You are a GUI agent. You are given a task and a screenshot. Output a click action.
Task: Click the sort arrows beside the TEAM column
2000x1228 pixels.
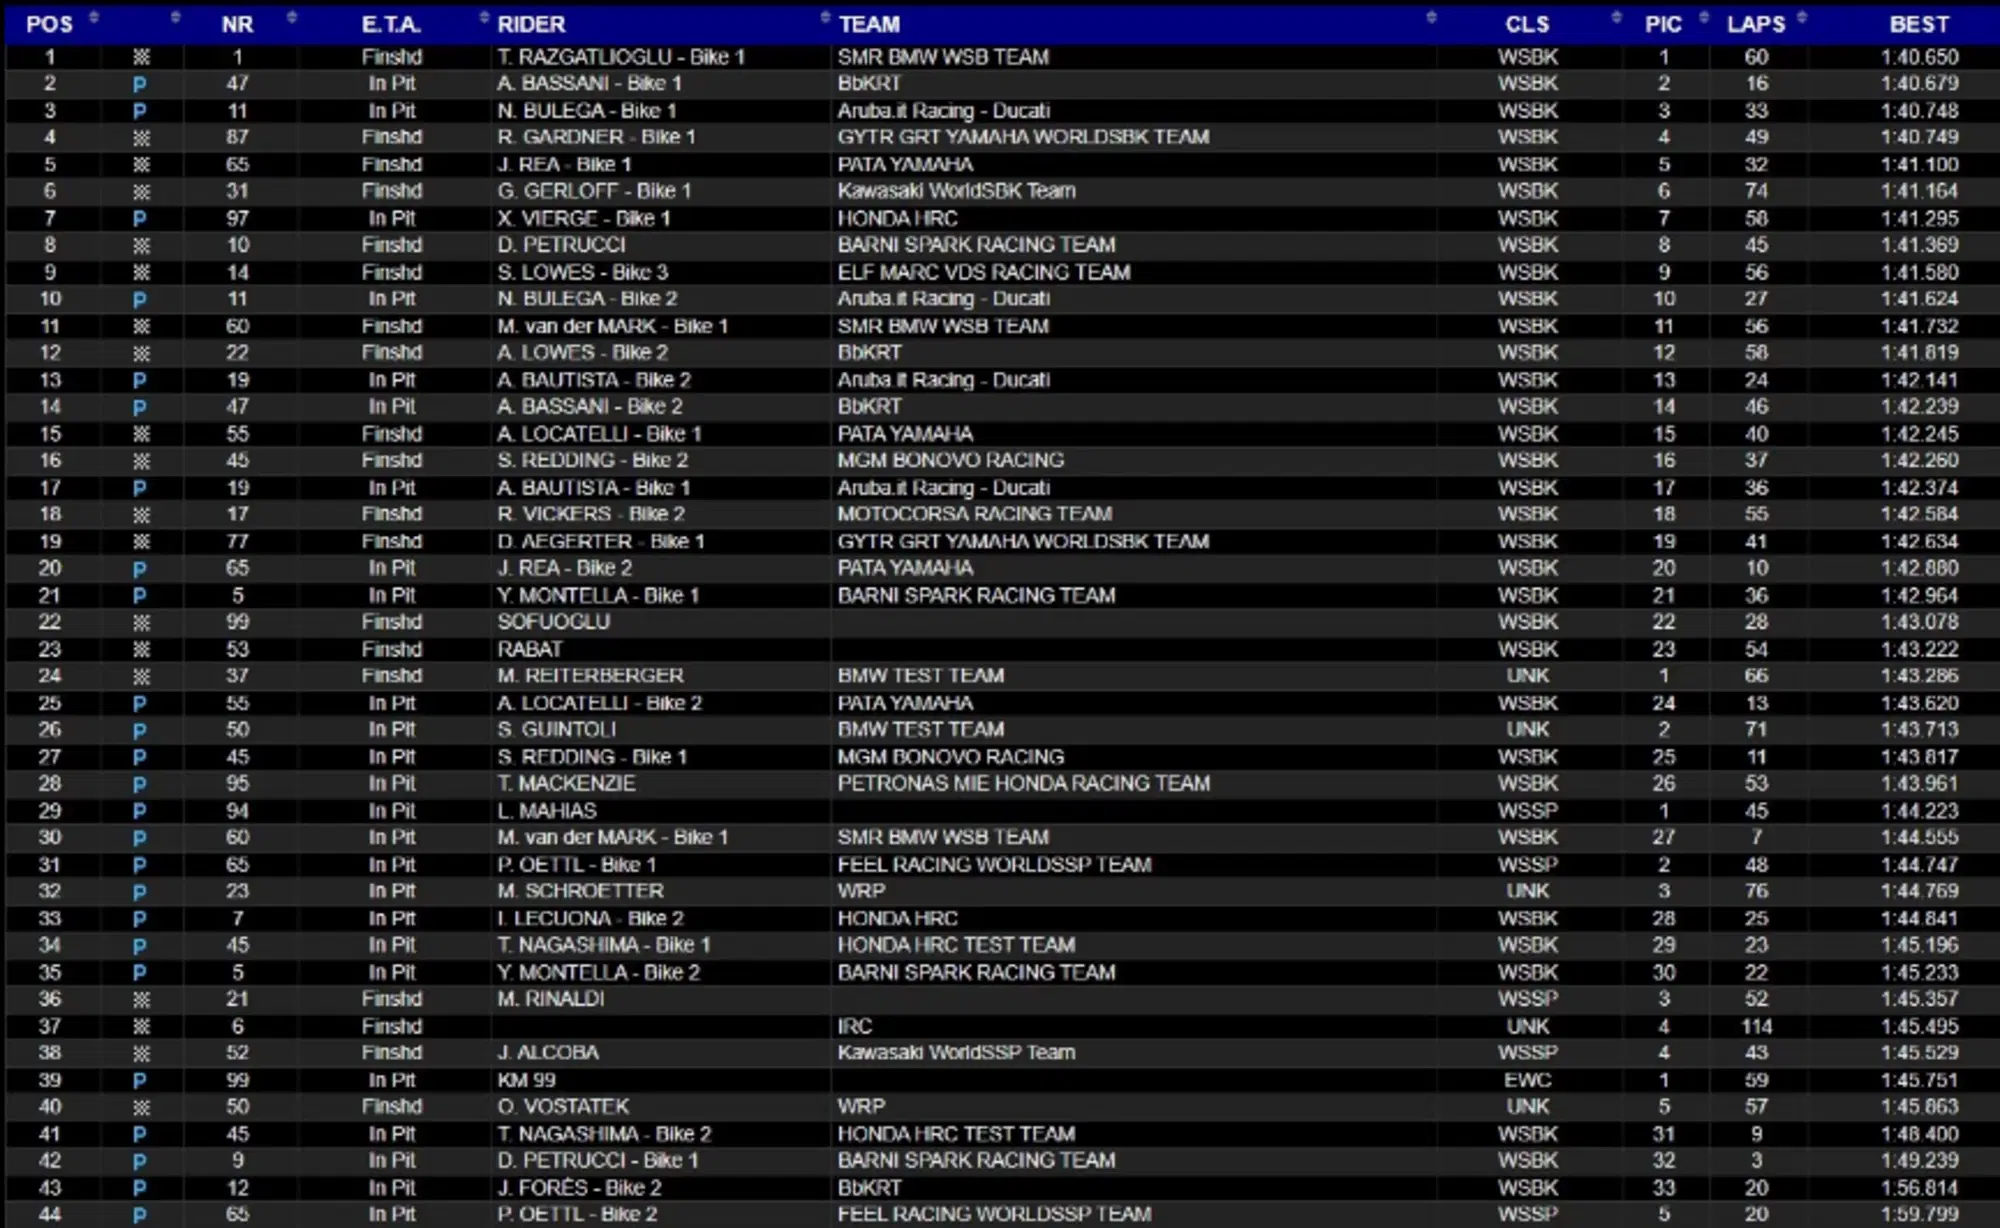click(1431, 18)
